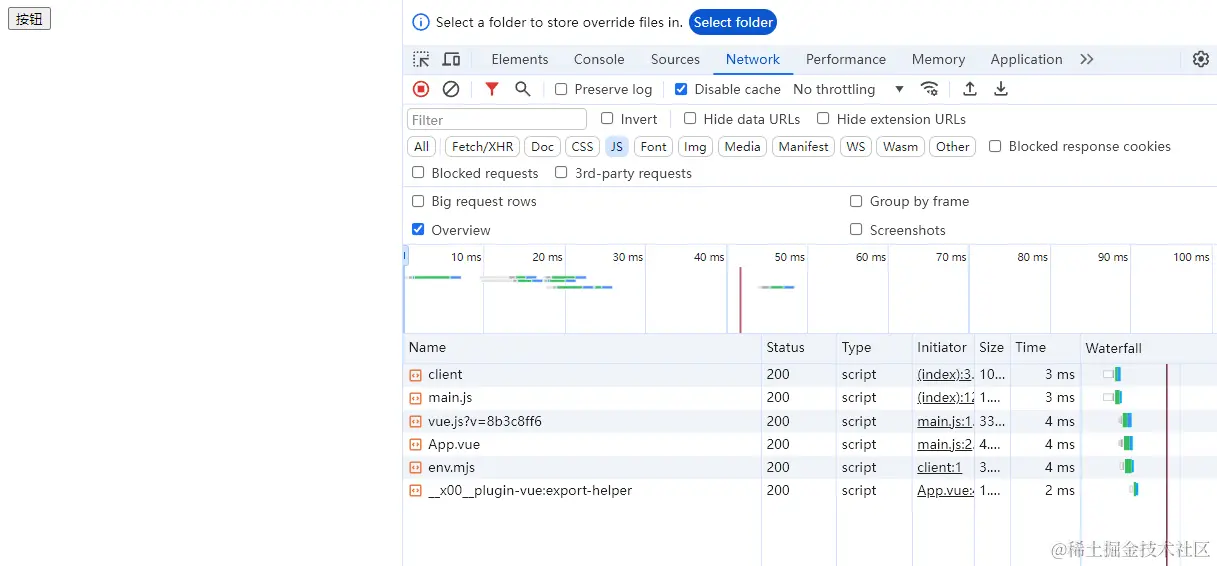The image size is (1217, 566).
Task: Click script icon of export-helper row
Action: [x=415, y=490]
